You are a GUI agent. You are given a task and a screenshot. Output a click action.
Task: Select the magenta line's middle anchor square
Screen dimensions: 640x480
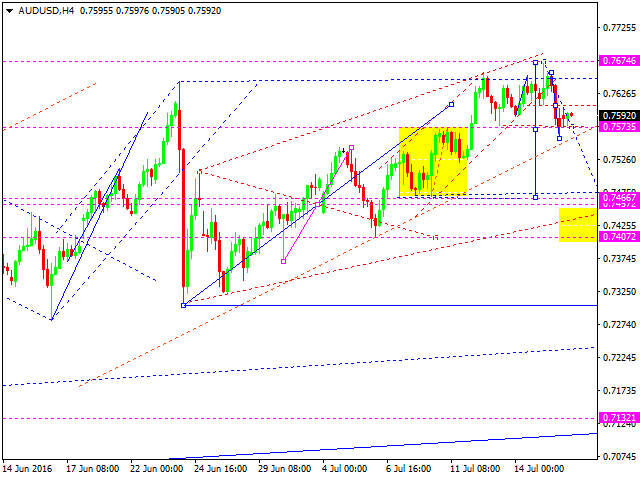[317, 204]
